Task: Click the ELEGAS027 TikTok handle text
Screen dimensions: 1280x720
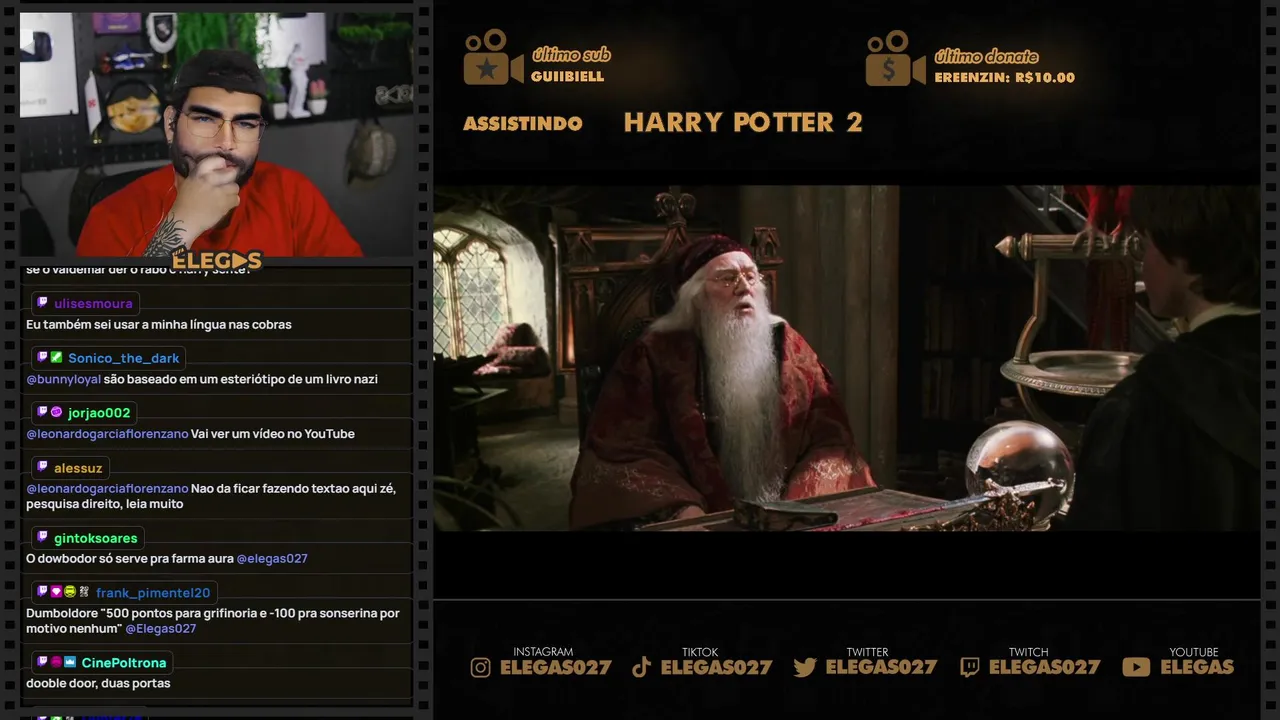Action: click(x=716, y=668)
